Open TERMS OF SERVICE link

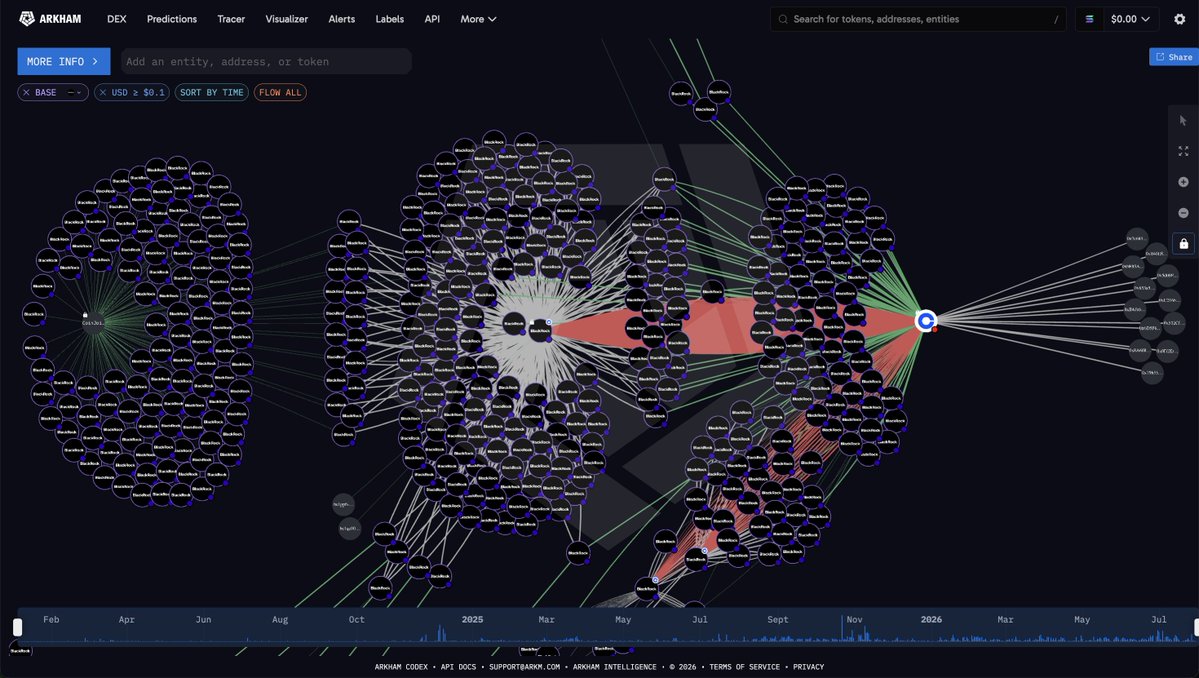point(744,667)
